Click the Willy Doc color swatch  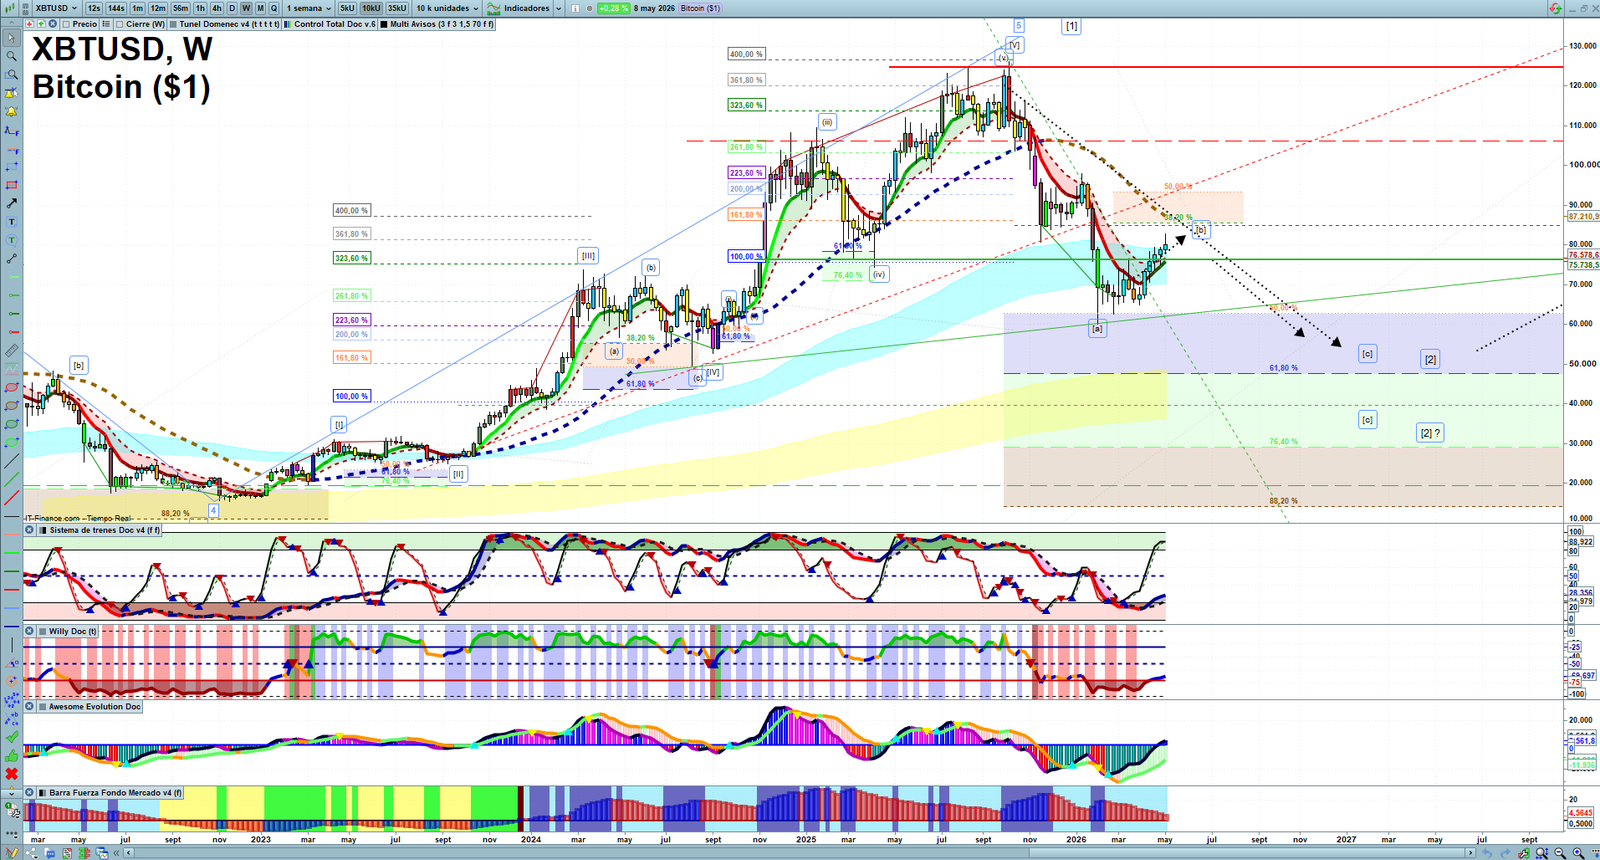pyautogui.click(x=42, y=631)
